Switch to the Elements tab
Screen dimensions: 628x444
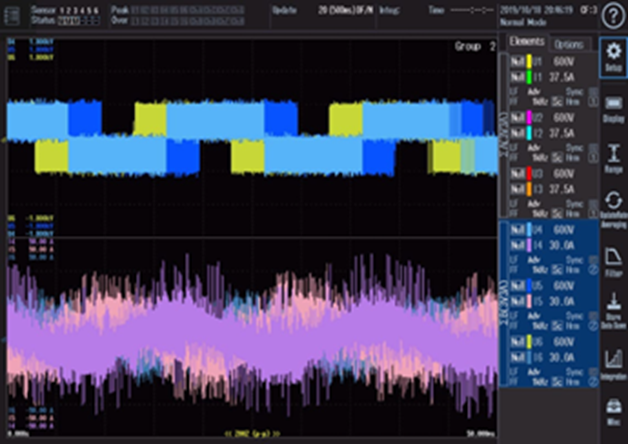coord(526,42)
